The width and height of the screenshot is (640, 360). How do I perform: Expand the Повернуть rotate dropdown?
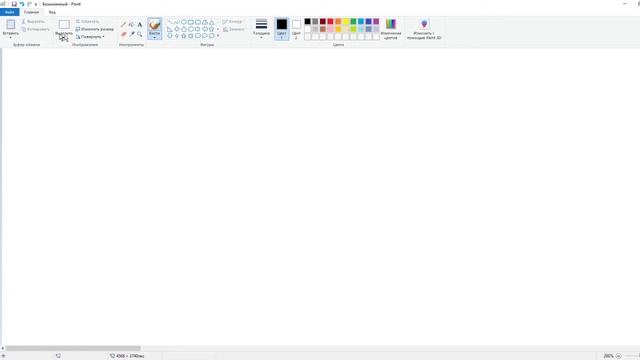point(90,37)
